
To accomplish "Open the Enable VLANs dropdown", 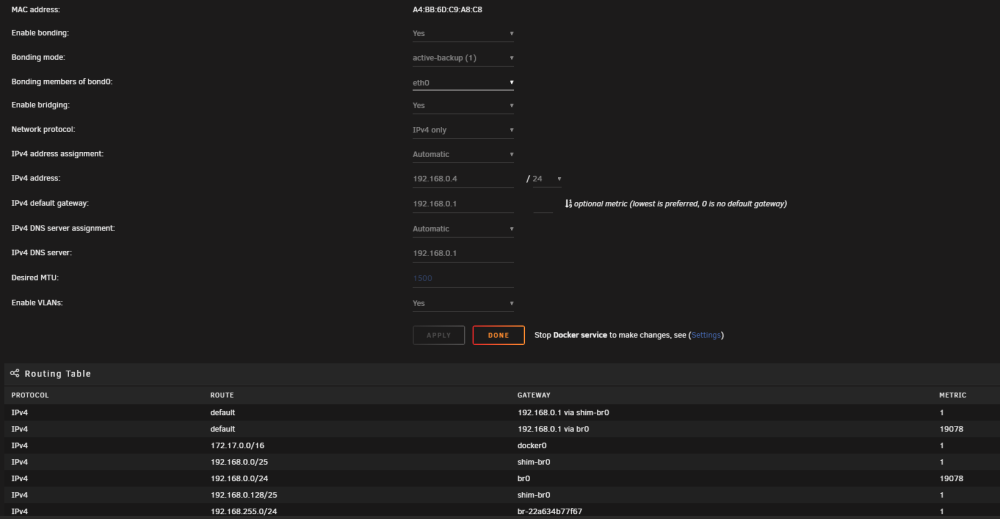I will [x=463, y=303].
